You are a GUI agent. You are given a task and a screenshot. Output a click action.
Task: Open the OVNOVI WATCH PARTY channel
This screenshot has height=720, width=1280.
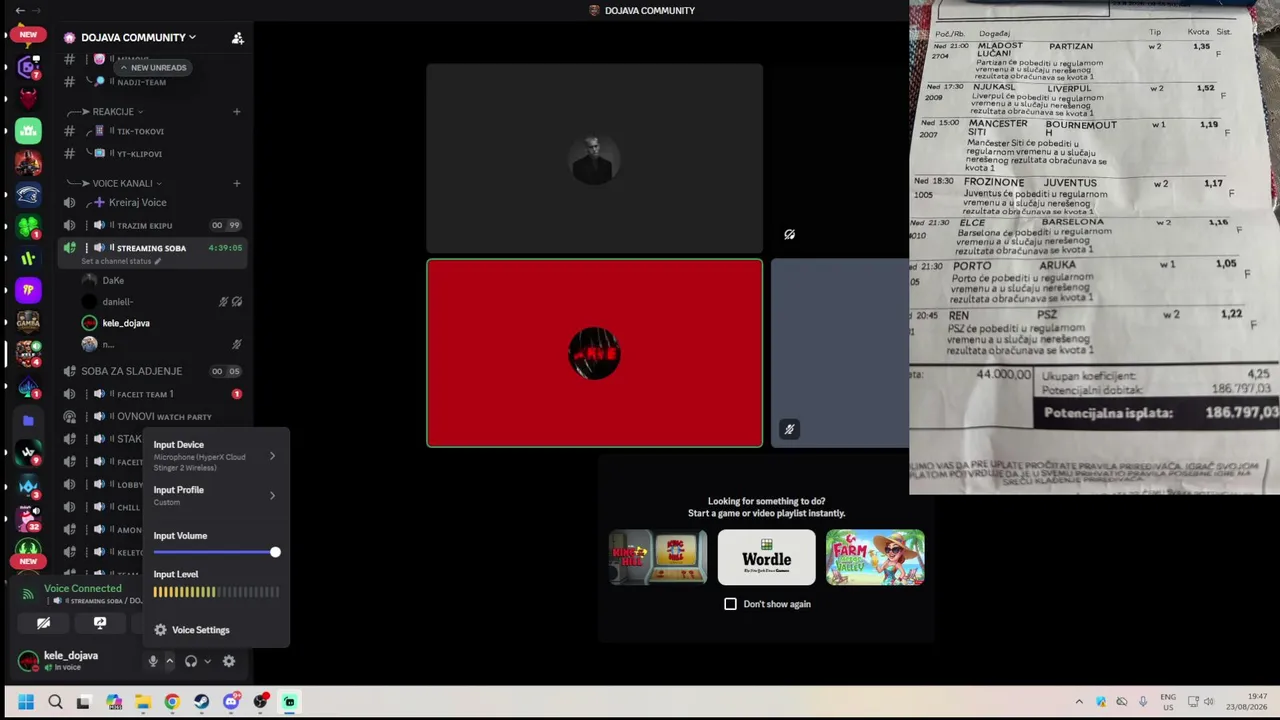tap(150, 417)
